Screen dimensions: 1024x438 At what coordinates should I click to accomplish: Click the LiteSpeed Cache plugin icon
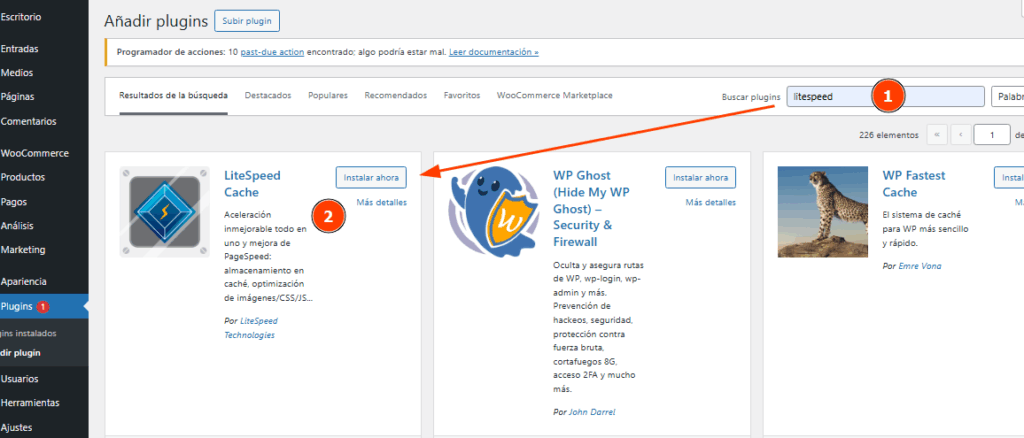click(x=165, y=211)
